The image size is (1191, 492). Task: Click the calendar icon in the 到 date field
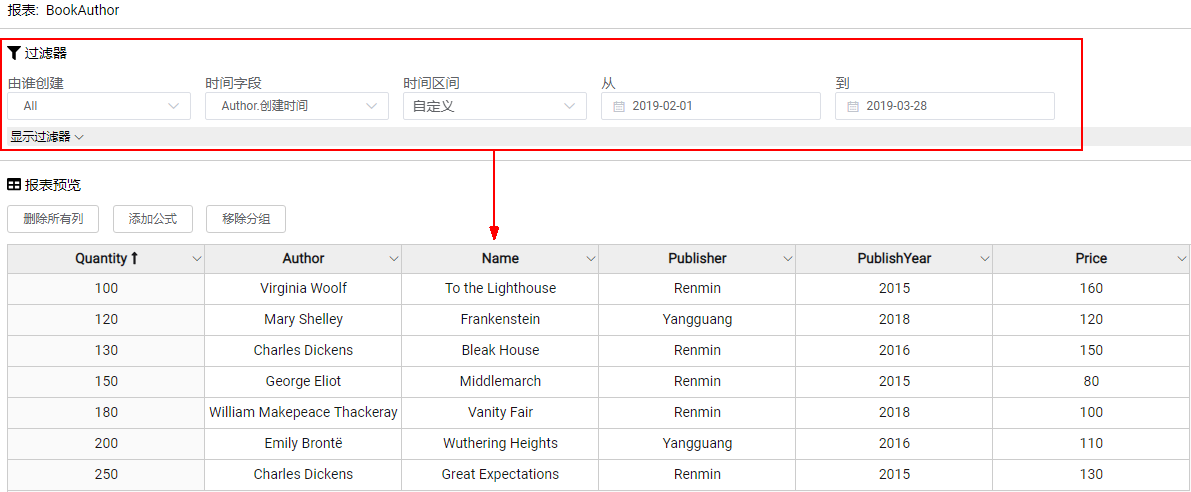pyautogui.click(x=852, y=106)
